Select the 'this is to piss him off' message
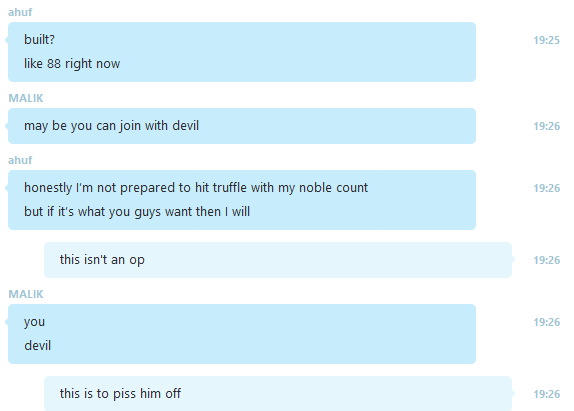 tap(278, 393)
